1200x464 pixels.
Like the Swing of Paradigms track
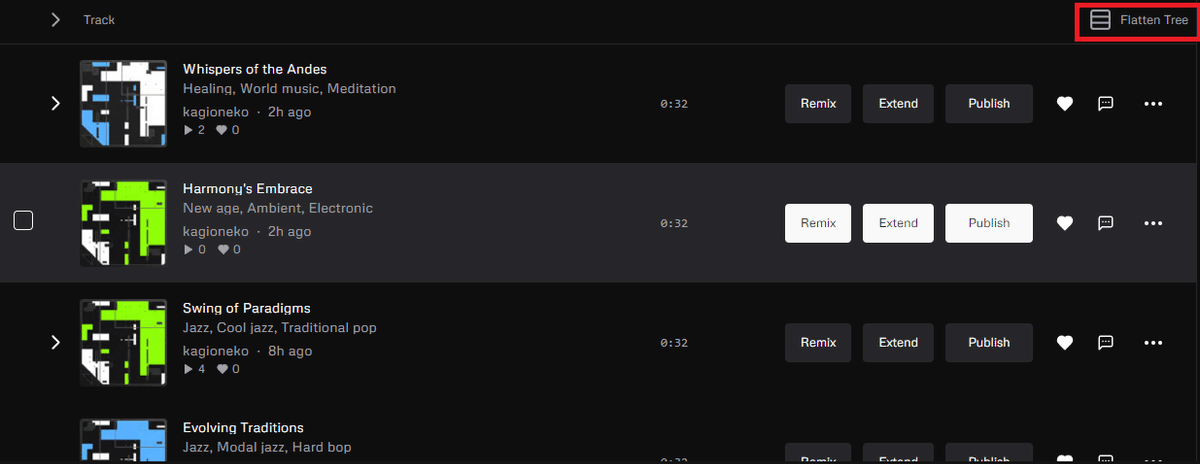click(x=1065, y=343)
